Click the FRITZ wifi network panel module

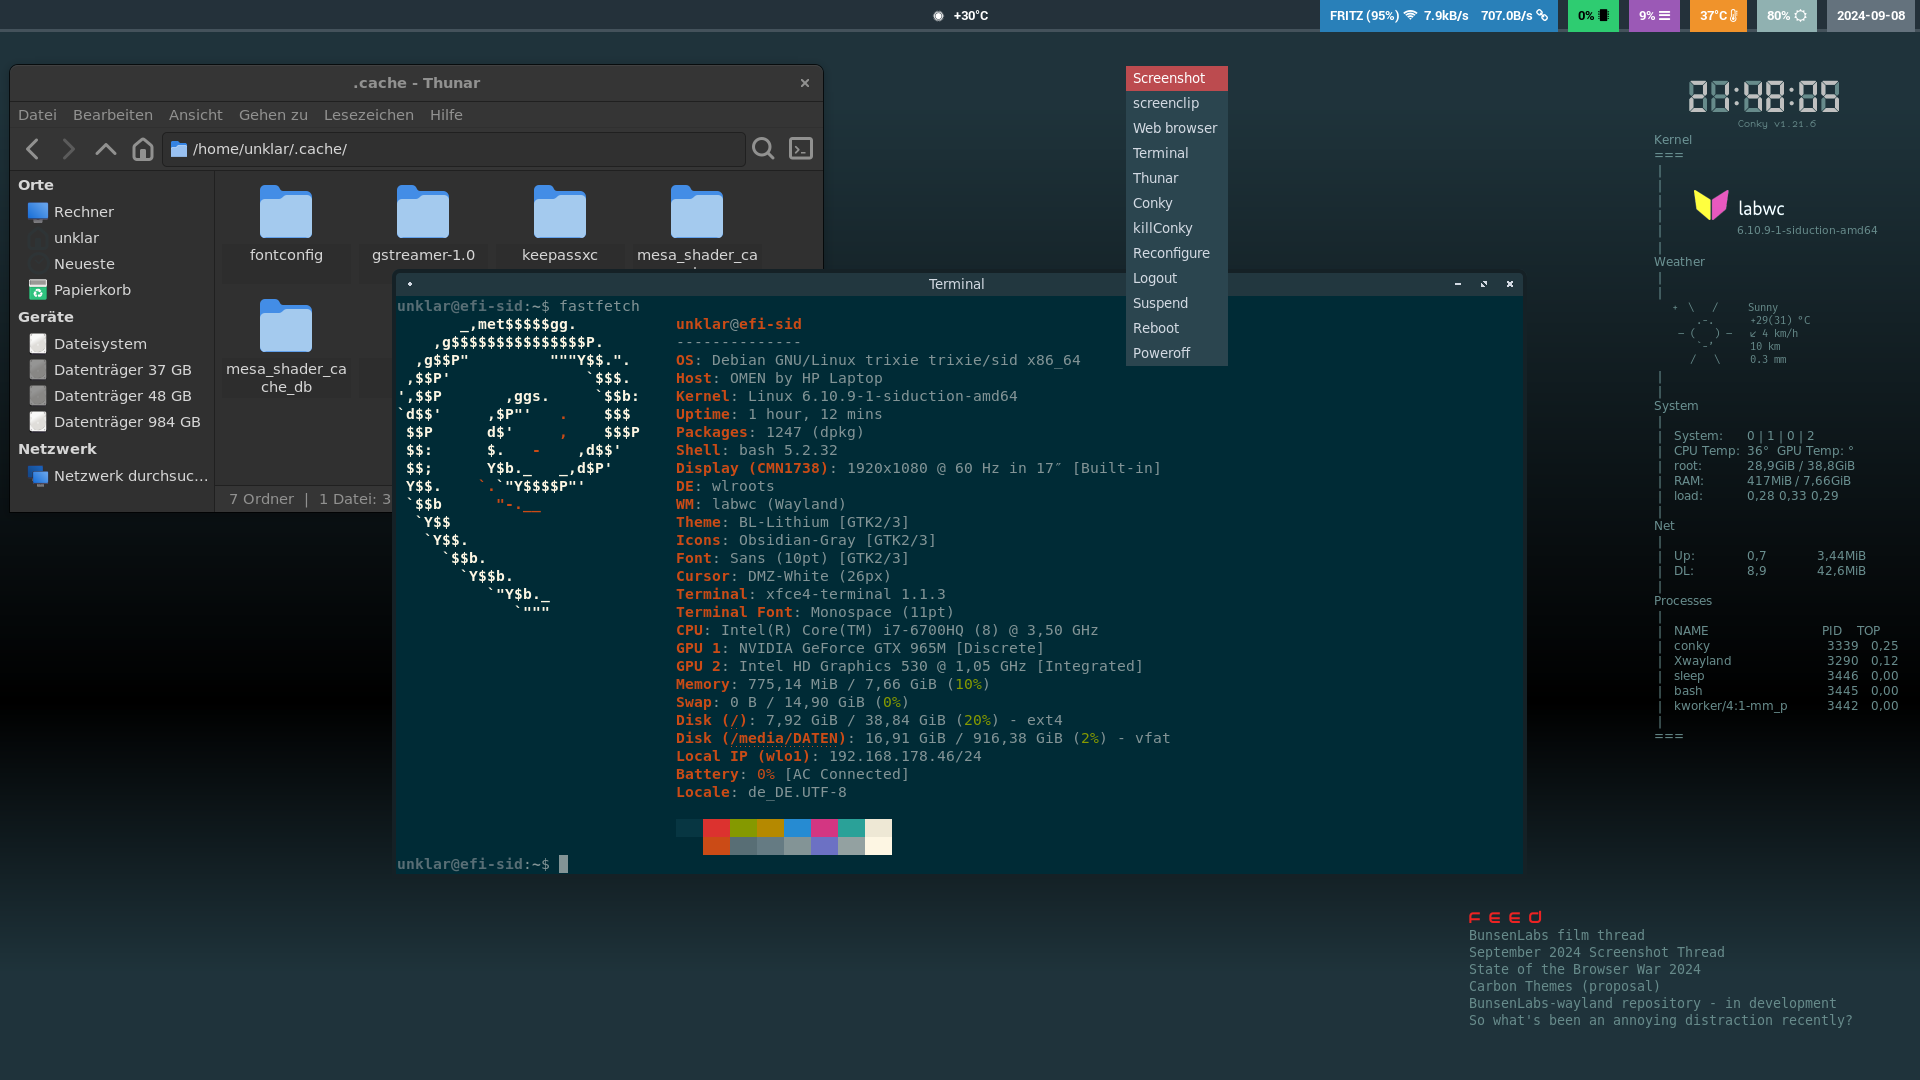click(x=1438, y=16)
